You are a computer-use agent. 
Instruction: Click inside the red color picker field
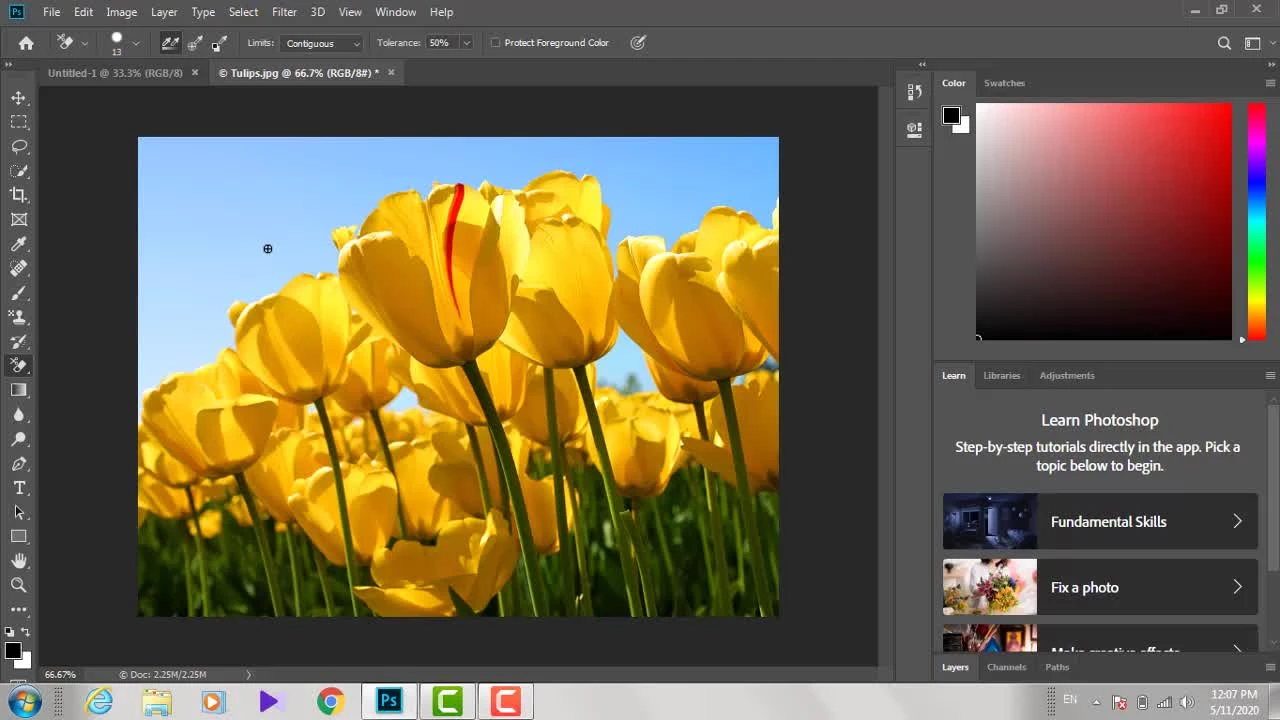point(1104,221)
